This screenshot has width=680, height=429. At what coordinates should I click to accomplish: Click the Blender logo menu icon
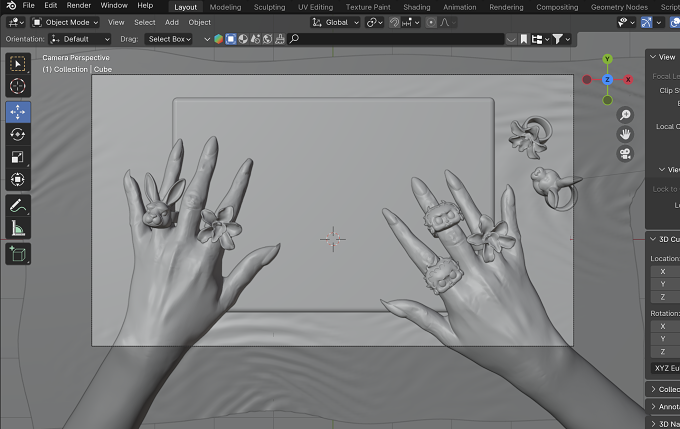(11, 5)
